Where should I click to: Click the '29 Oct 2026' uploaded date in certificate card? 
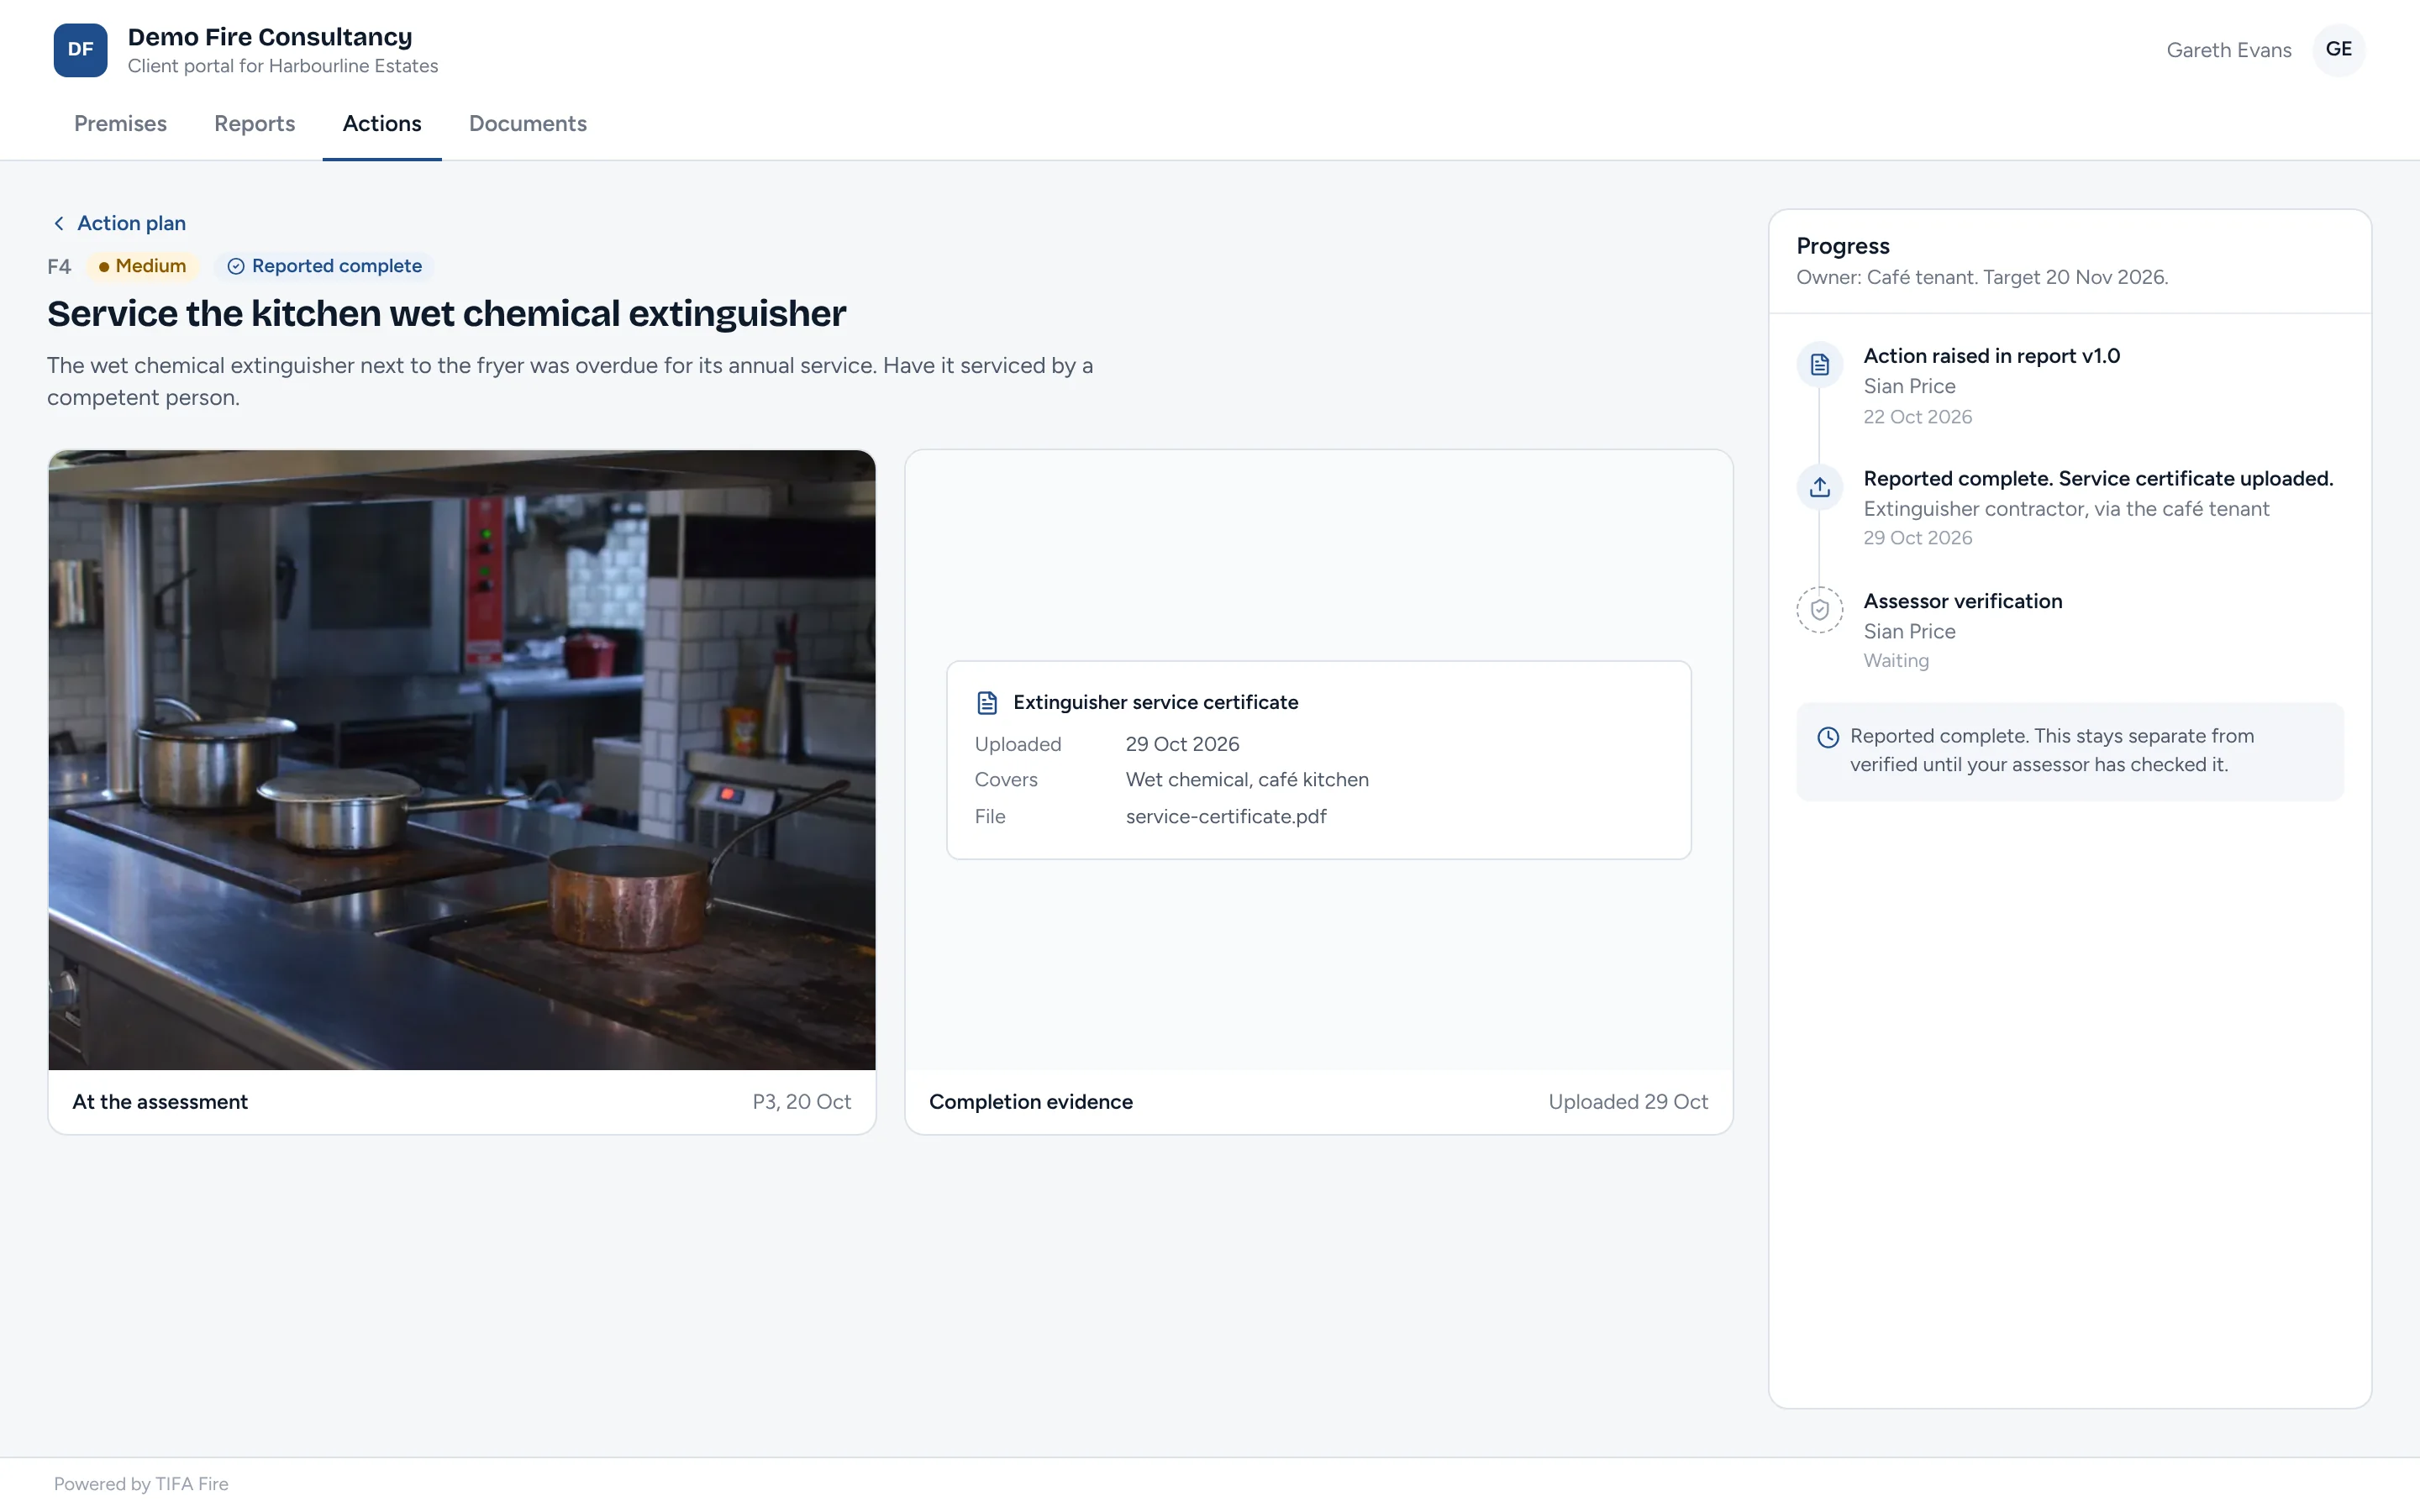(x=1182, y=744)
